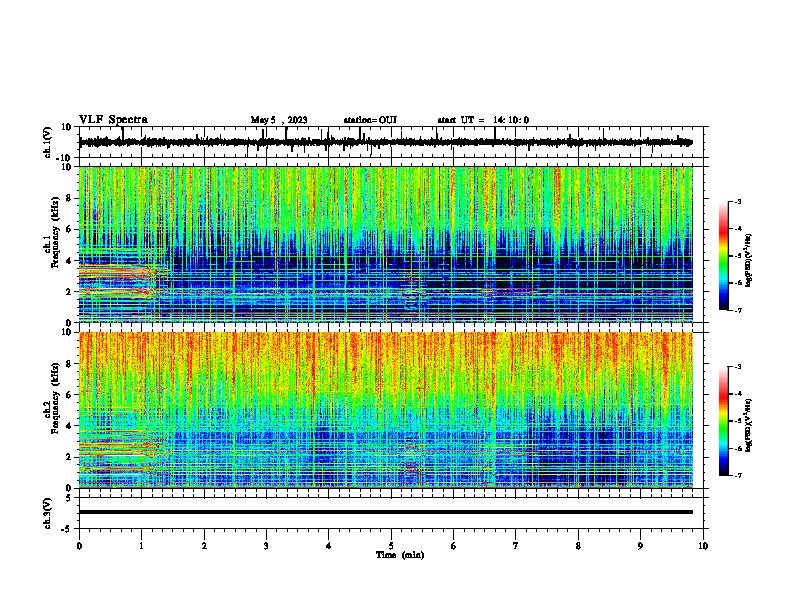This screenshot has height=612, width=792.
Task: Click the 'start UT = 14:10:0' text
Action: click(483, 120)
